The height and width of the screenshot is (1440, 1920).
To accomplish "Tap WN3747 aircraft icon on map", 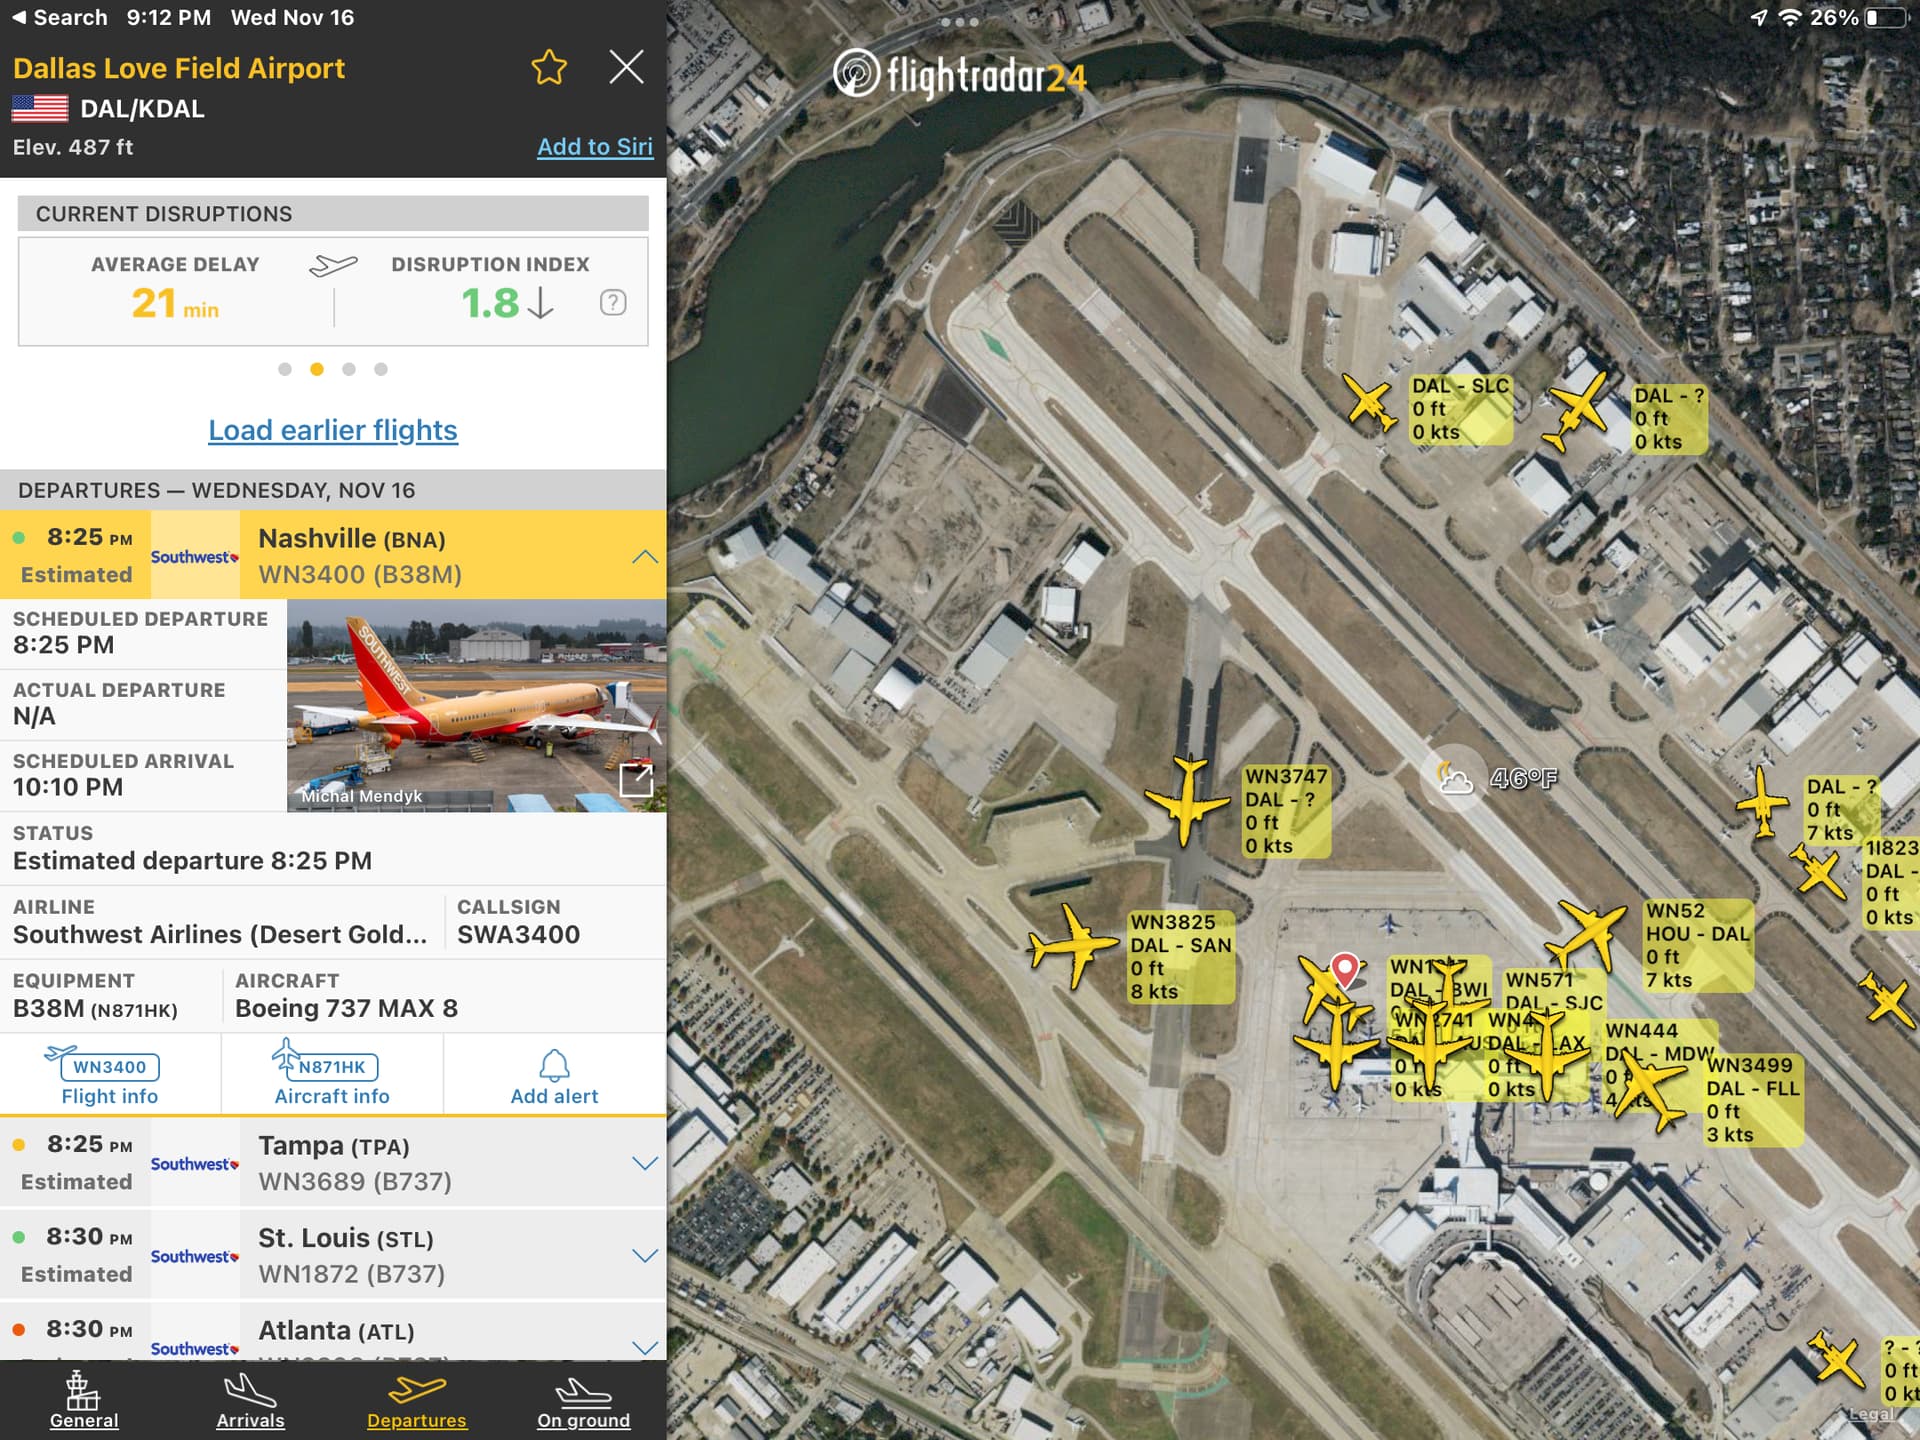I will click(1187, 801).
